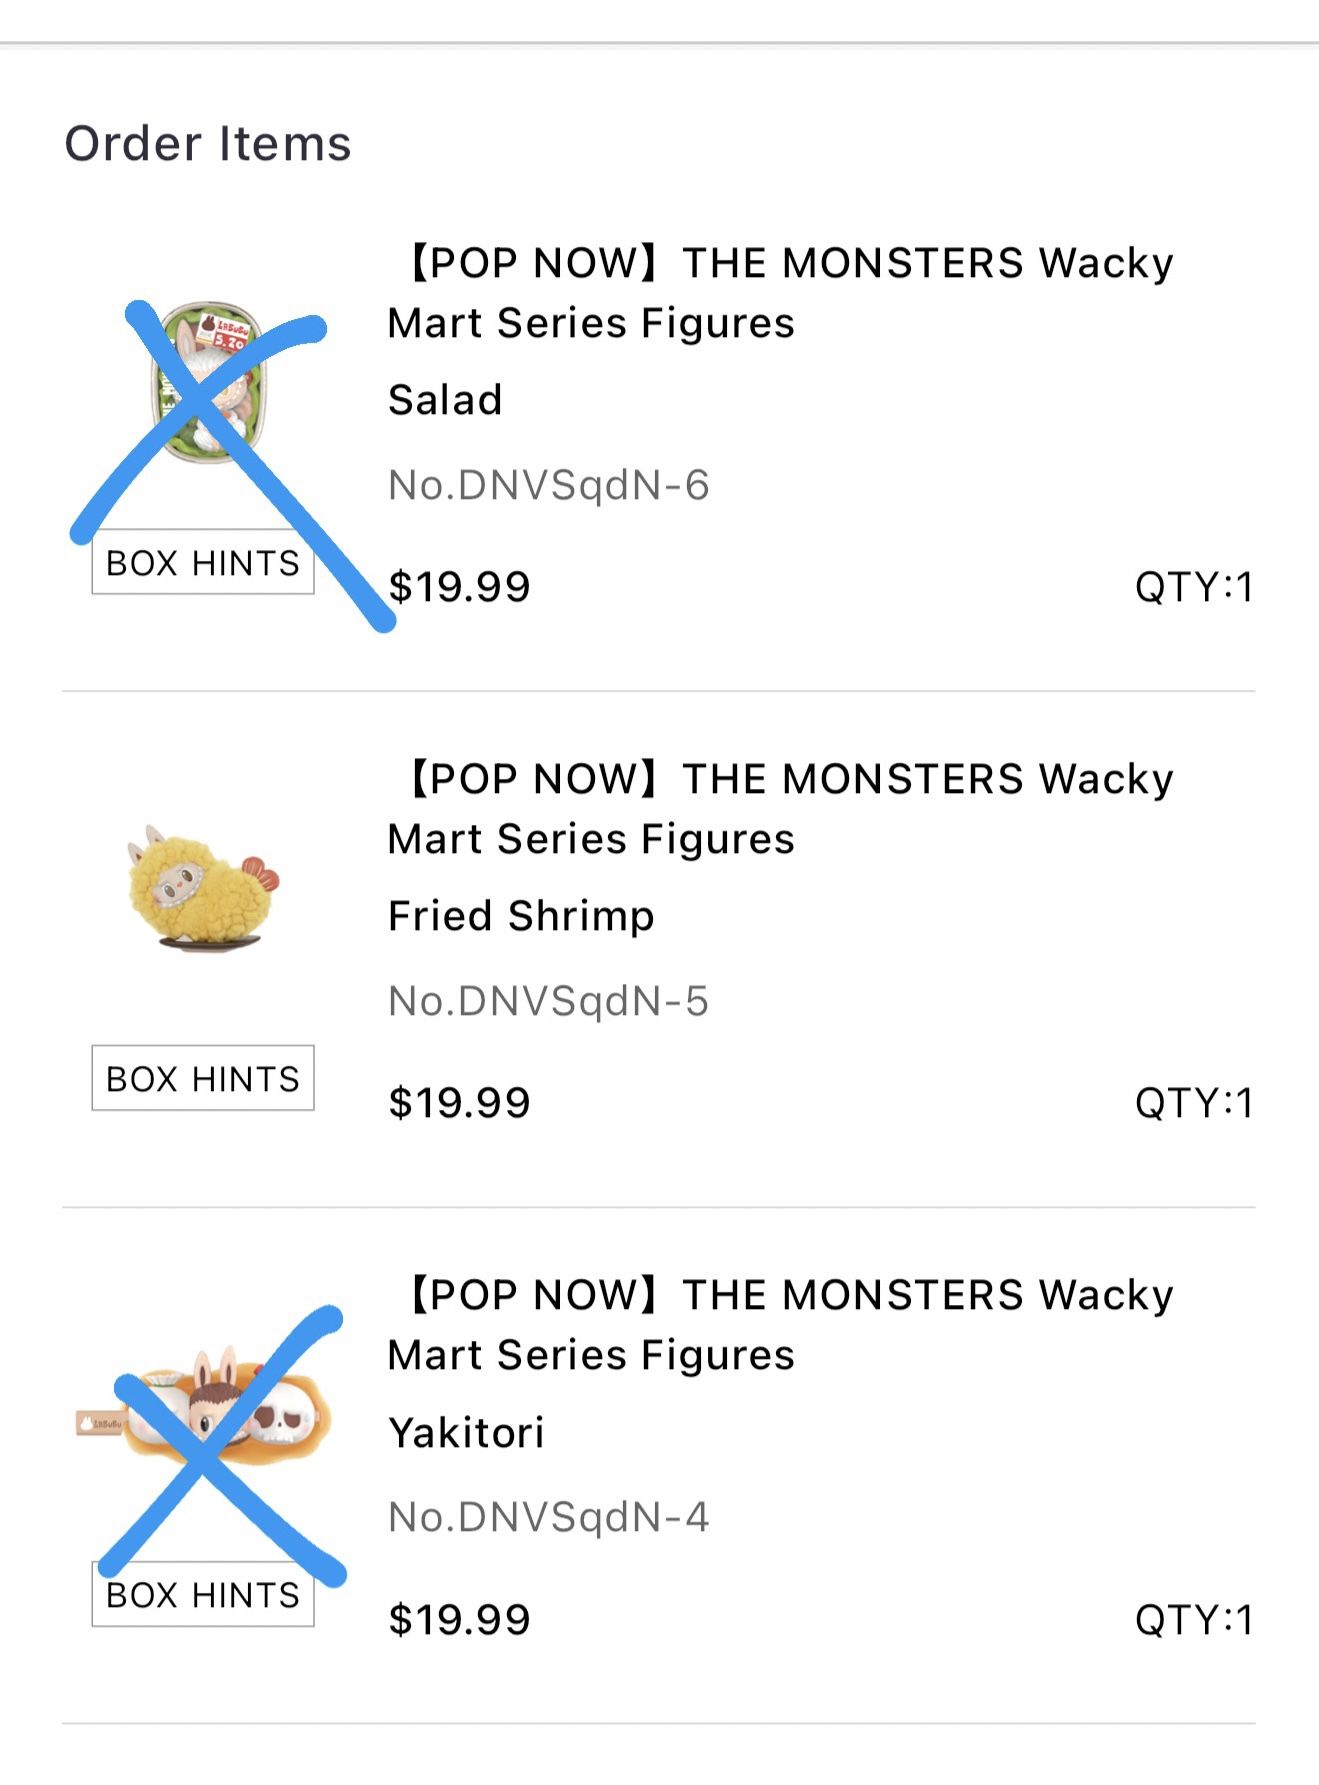Click the Order Items heading
Image resolution: width=1319 pixels, height=1785 pixels.
click(x=208, y=143)
